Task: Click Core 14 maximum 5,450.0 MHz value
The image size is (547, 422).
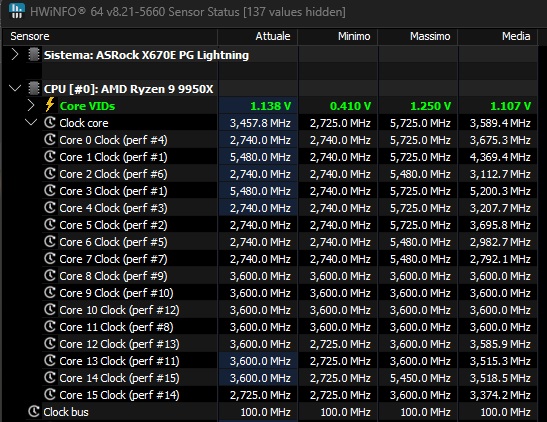Action: coord(420,378)
